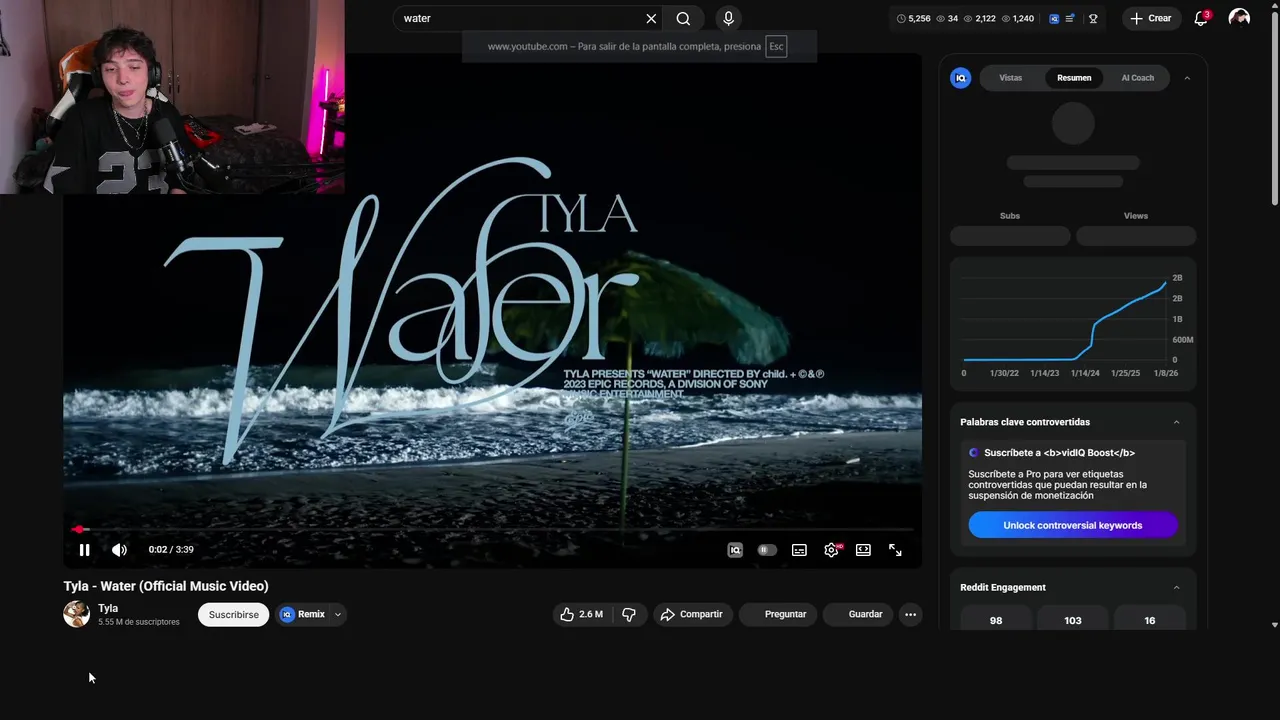1280x720 pixels.
Task: Switch to the Resumen tab
Action: pos(1074,78)
